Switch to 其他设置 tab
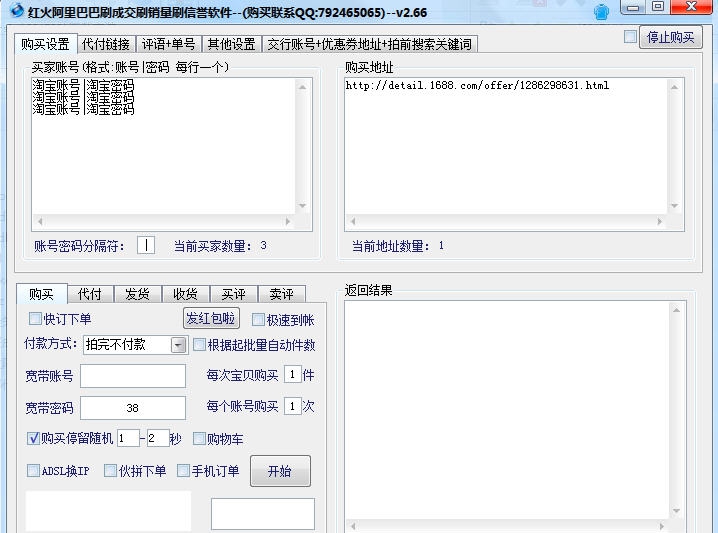This screenshot has height=533, width=718. tap(232, 44)
